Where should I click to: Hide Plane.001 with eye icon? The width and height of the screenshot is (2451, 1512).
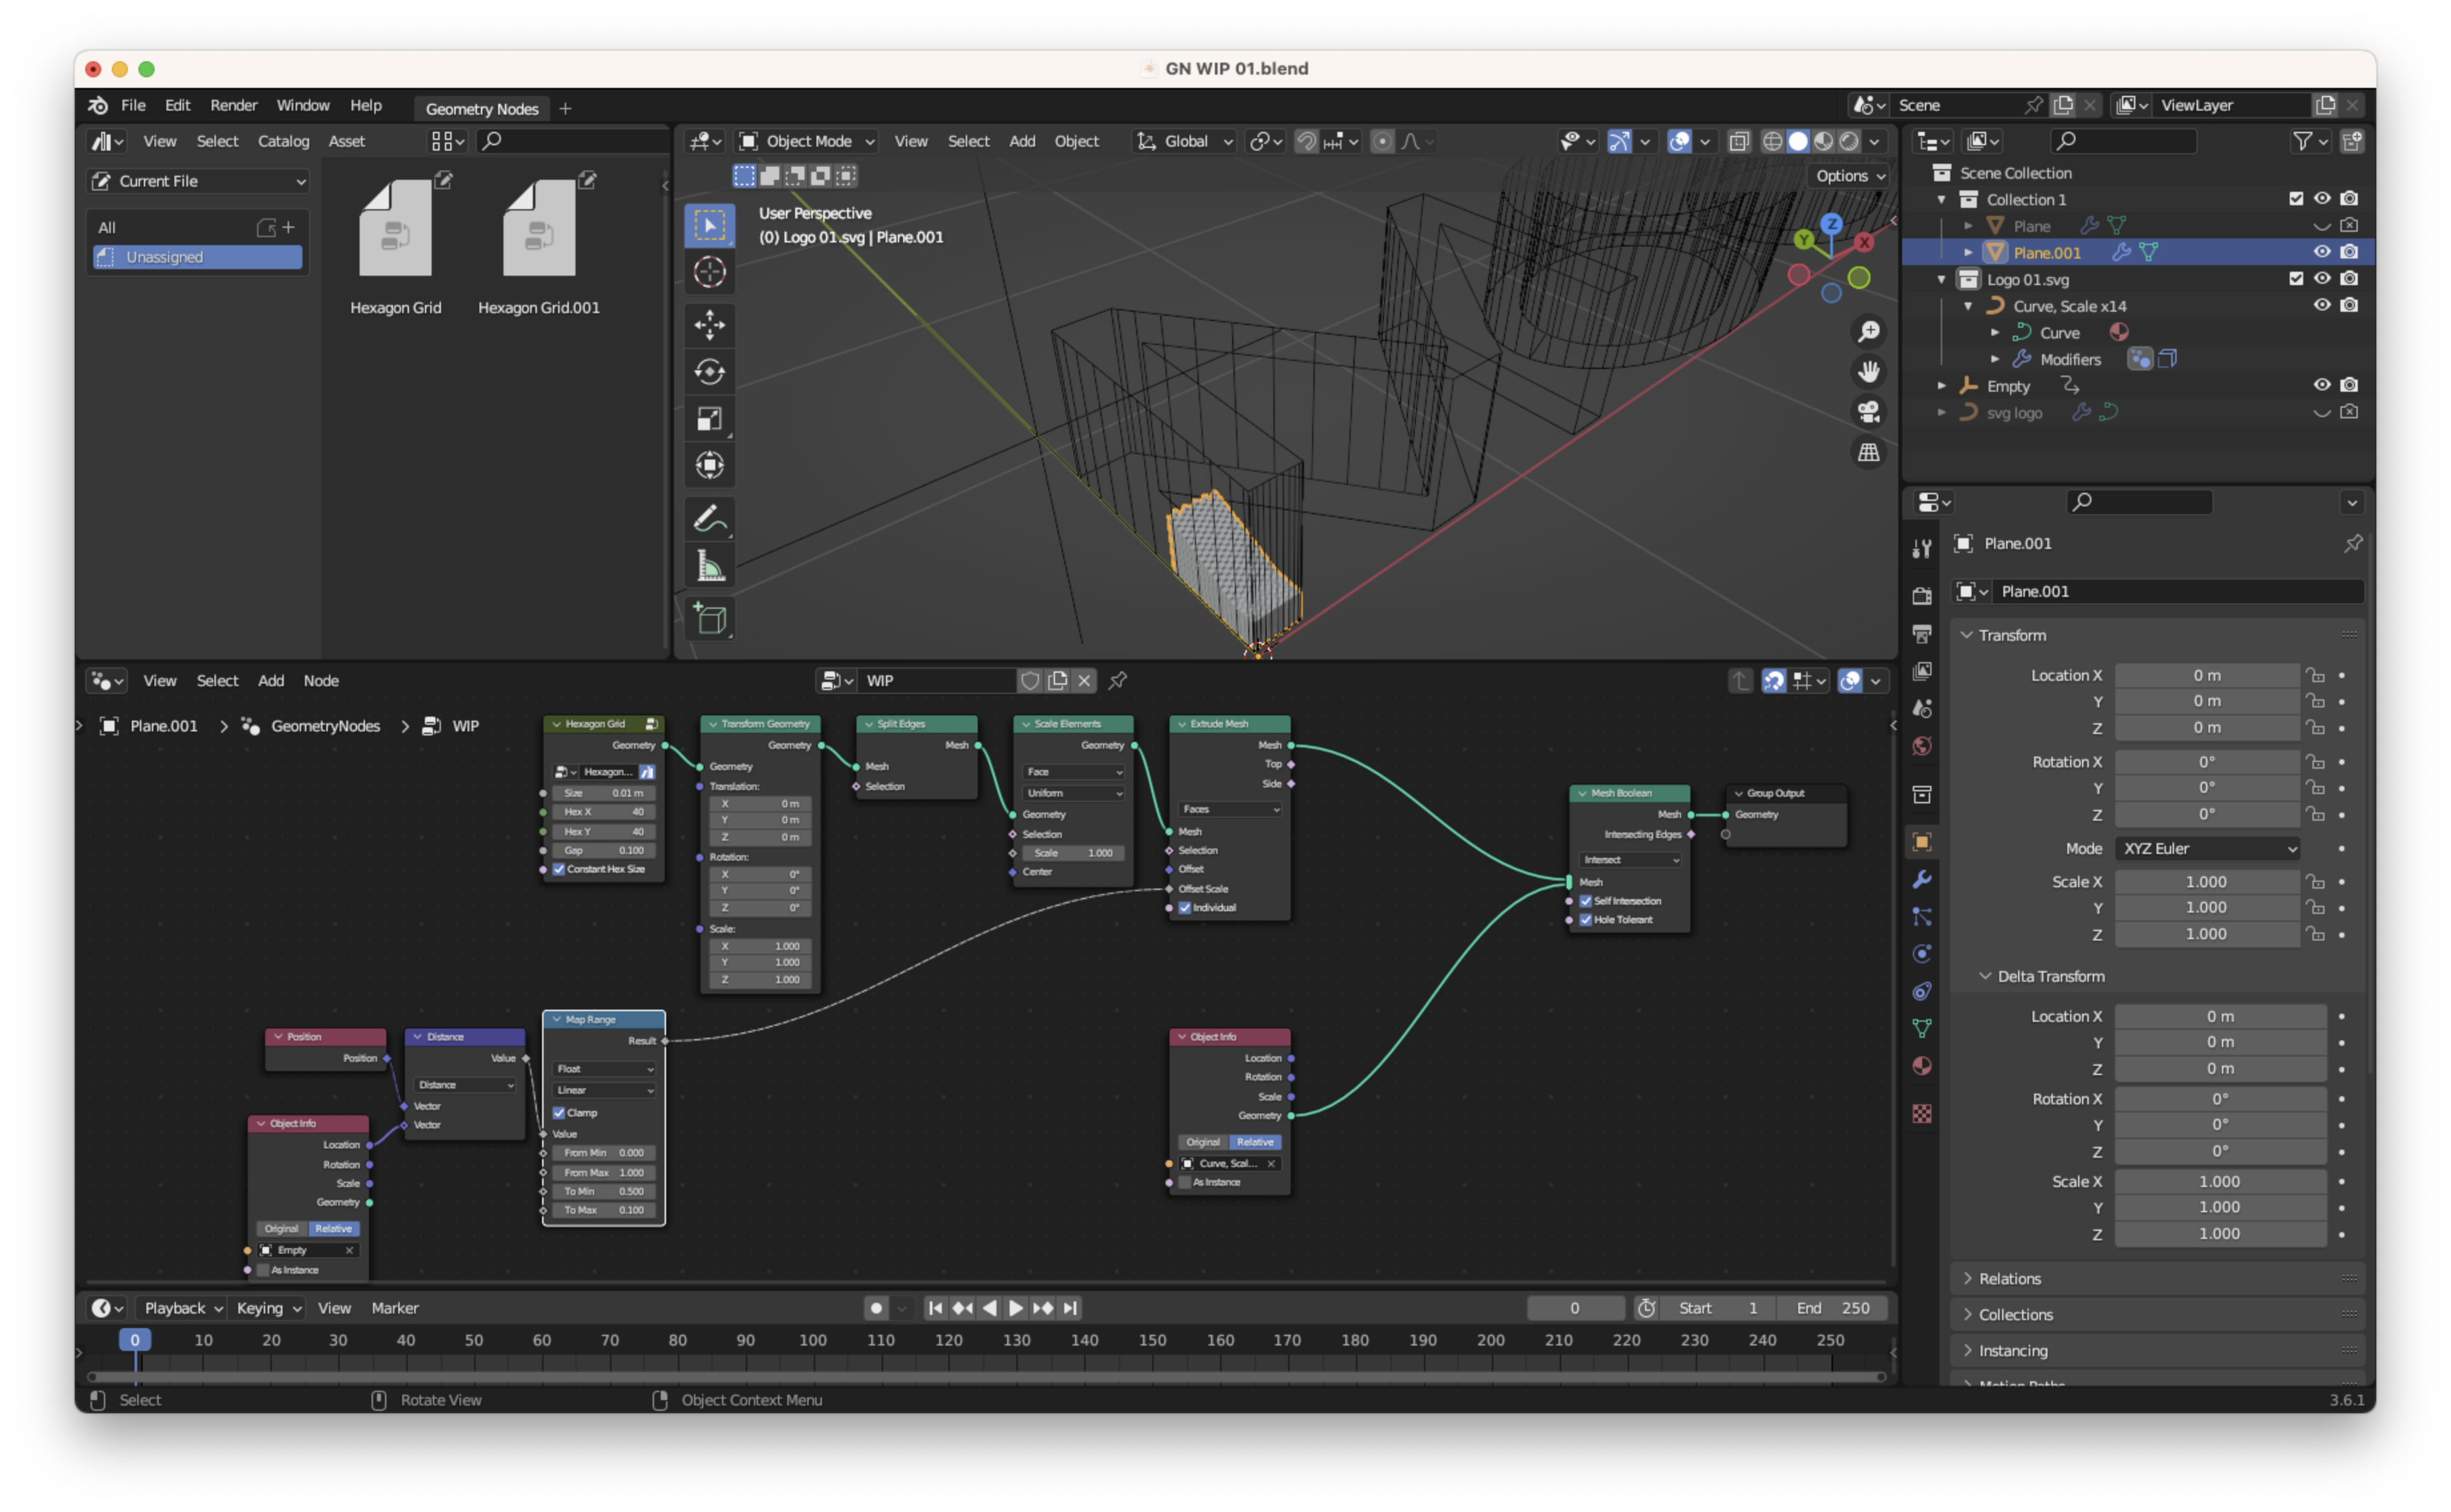click(x=2322, y=252)
